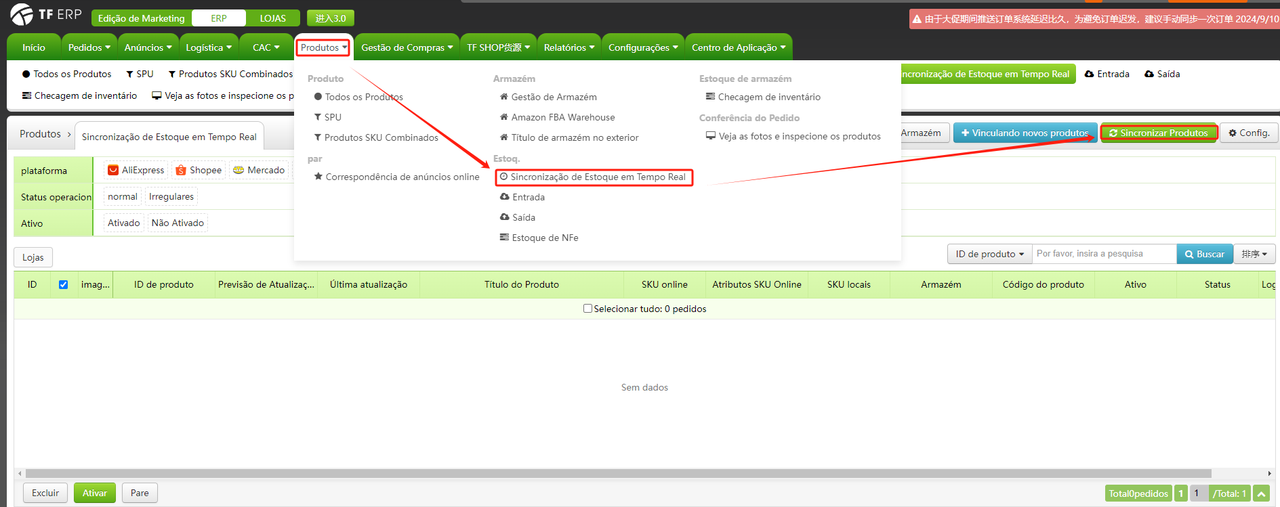1280x507 pixels.
Task: Select Sincronização de Estoque em Tempo Real menu item
Action: (597, 177)
